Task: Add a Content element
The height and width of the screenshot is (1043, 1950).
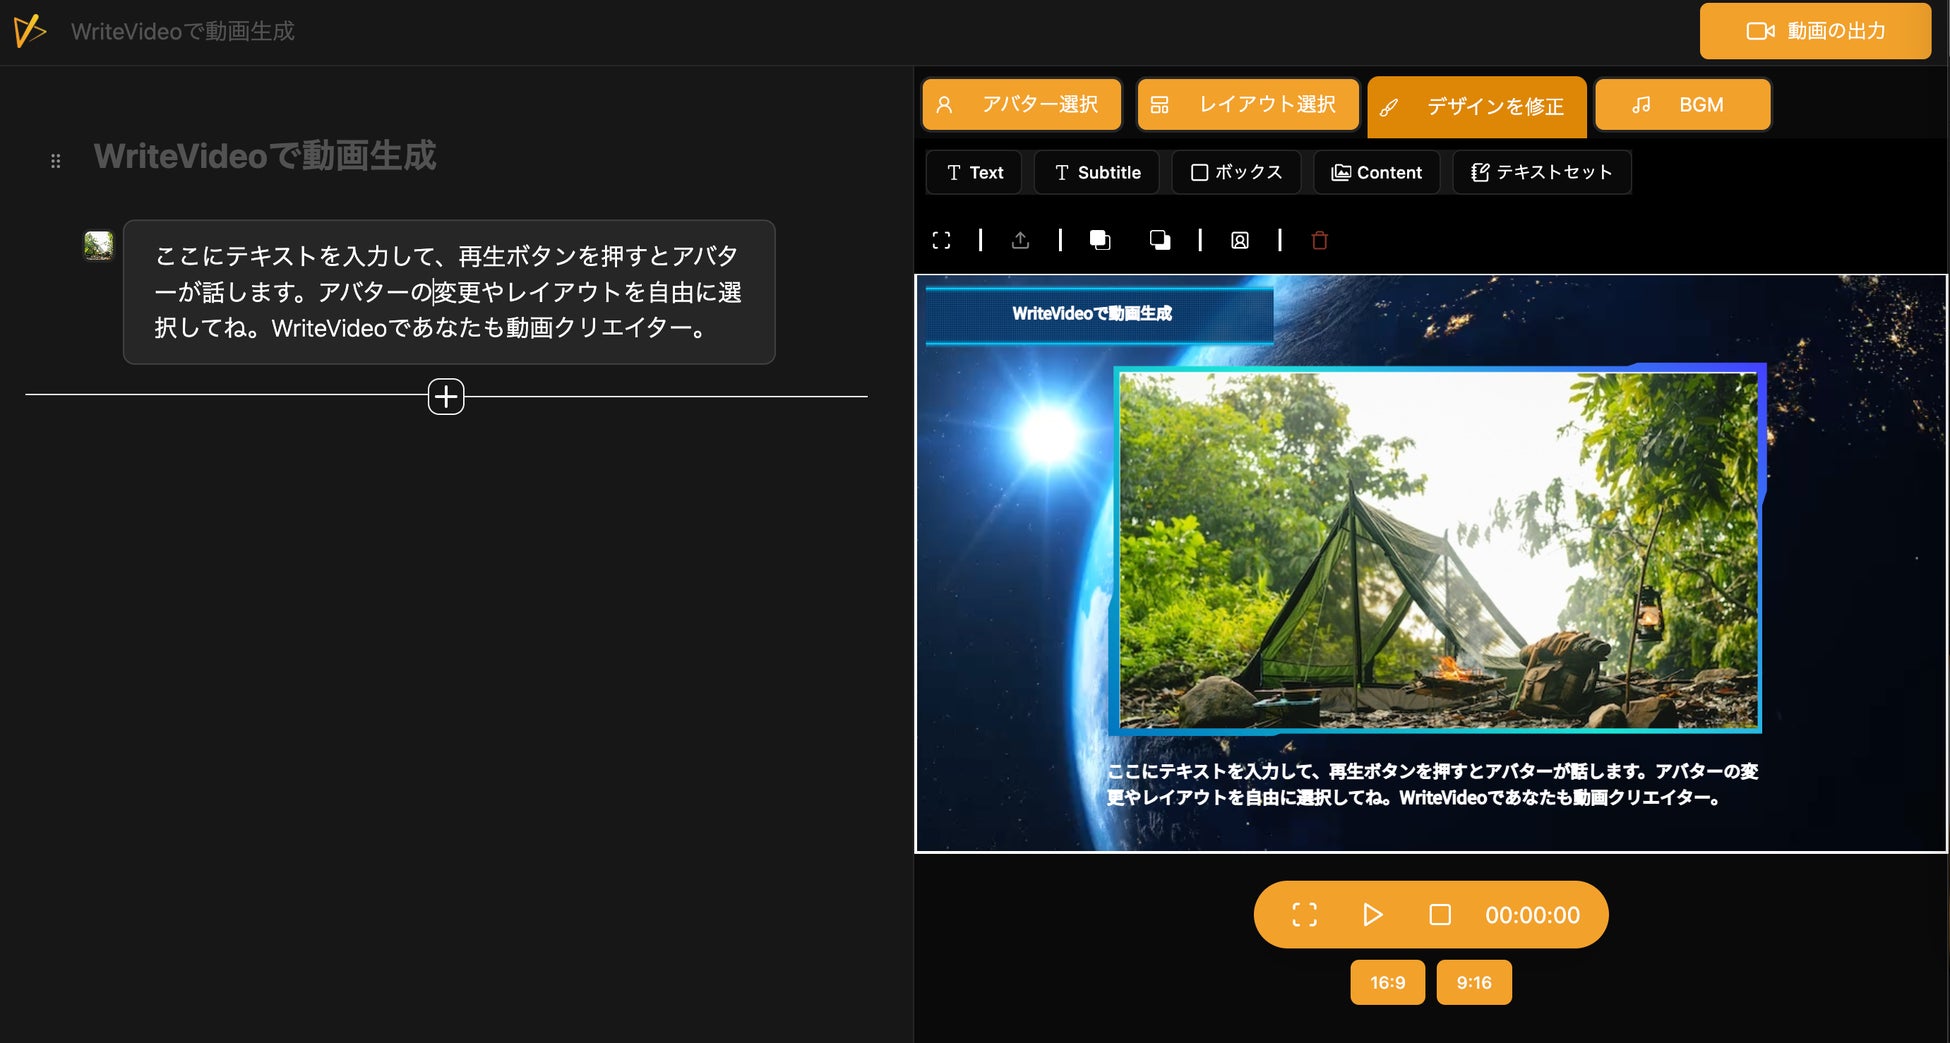Action: coord(1376,172)
